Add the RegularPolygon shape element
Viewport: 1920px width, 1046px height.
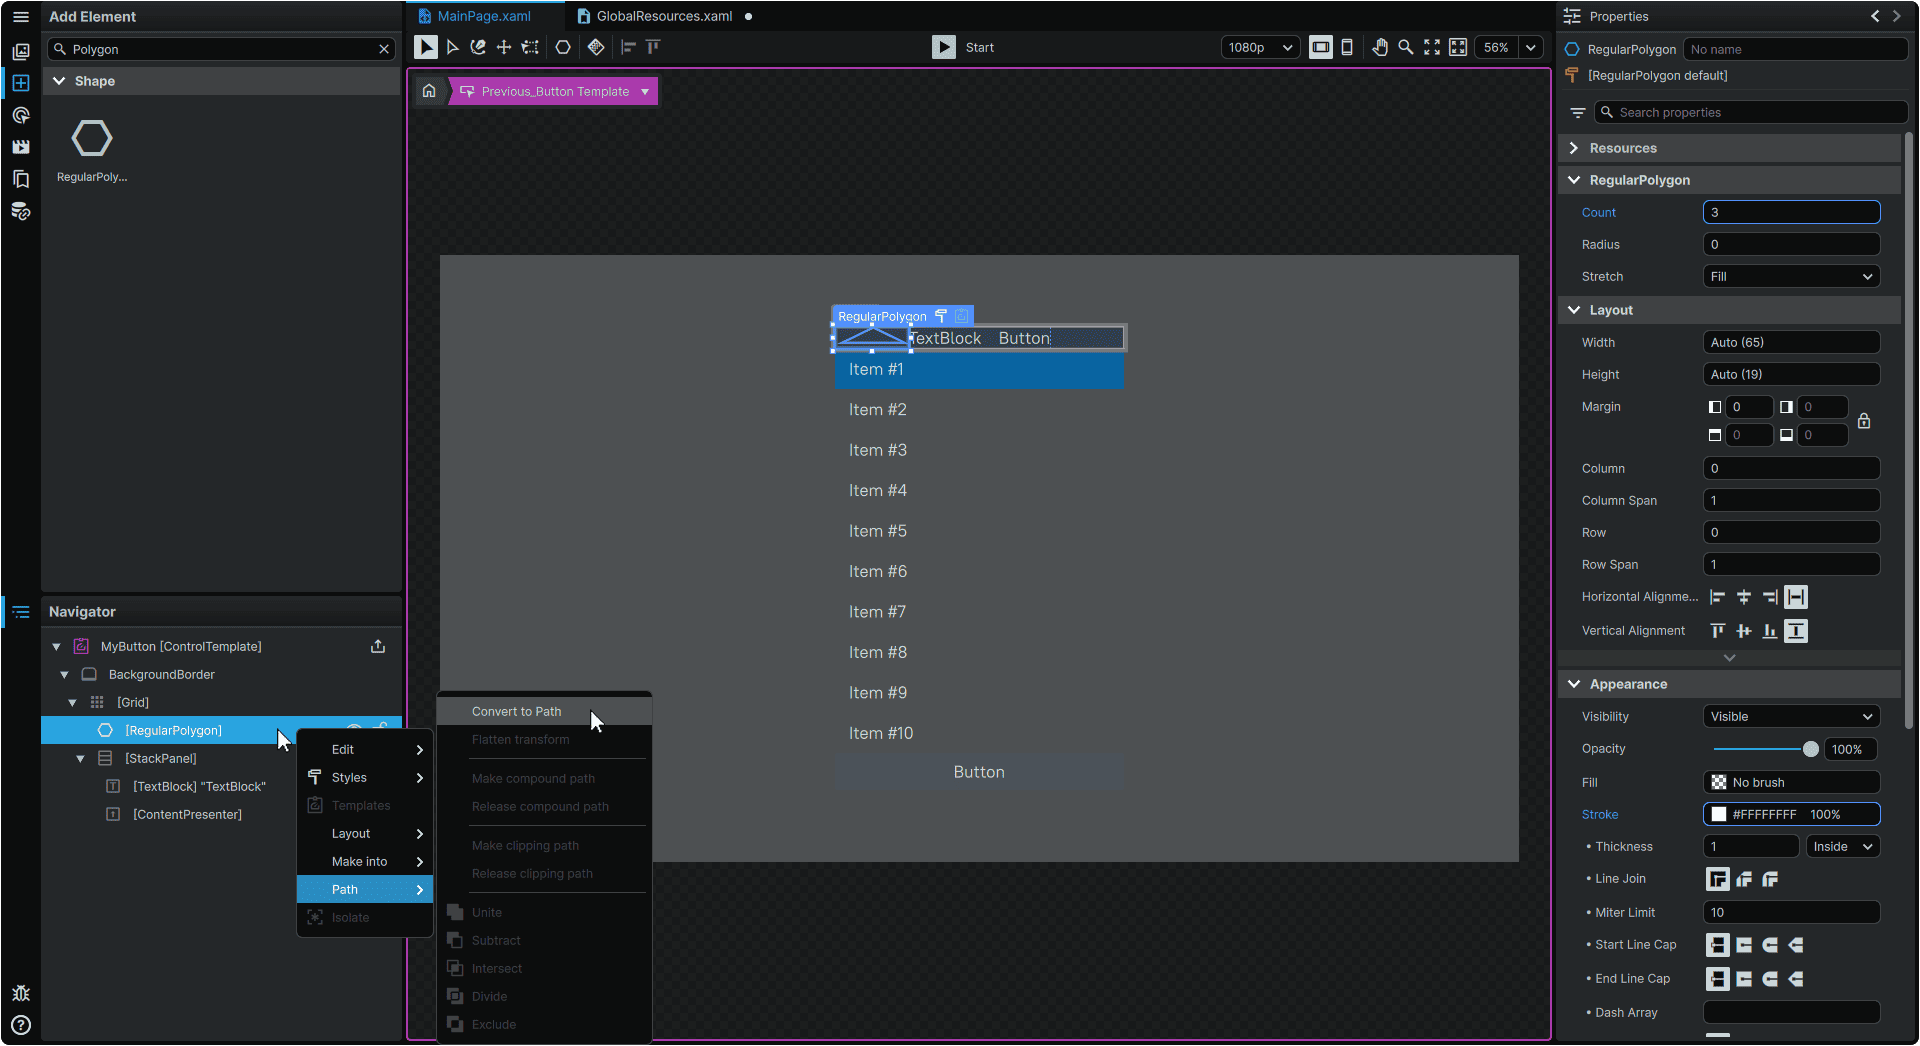[92, 150]
